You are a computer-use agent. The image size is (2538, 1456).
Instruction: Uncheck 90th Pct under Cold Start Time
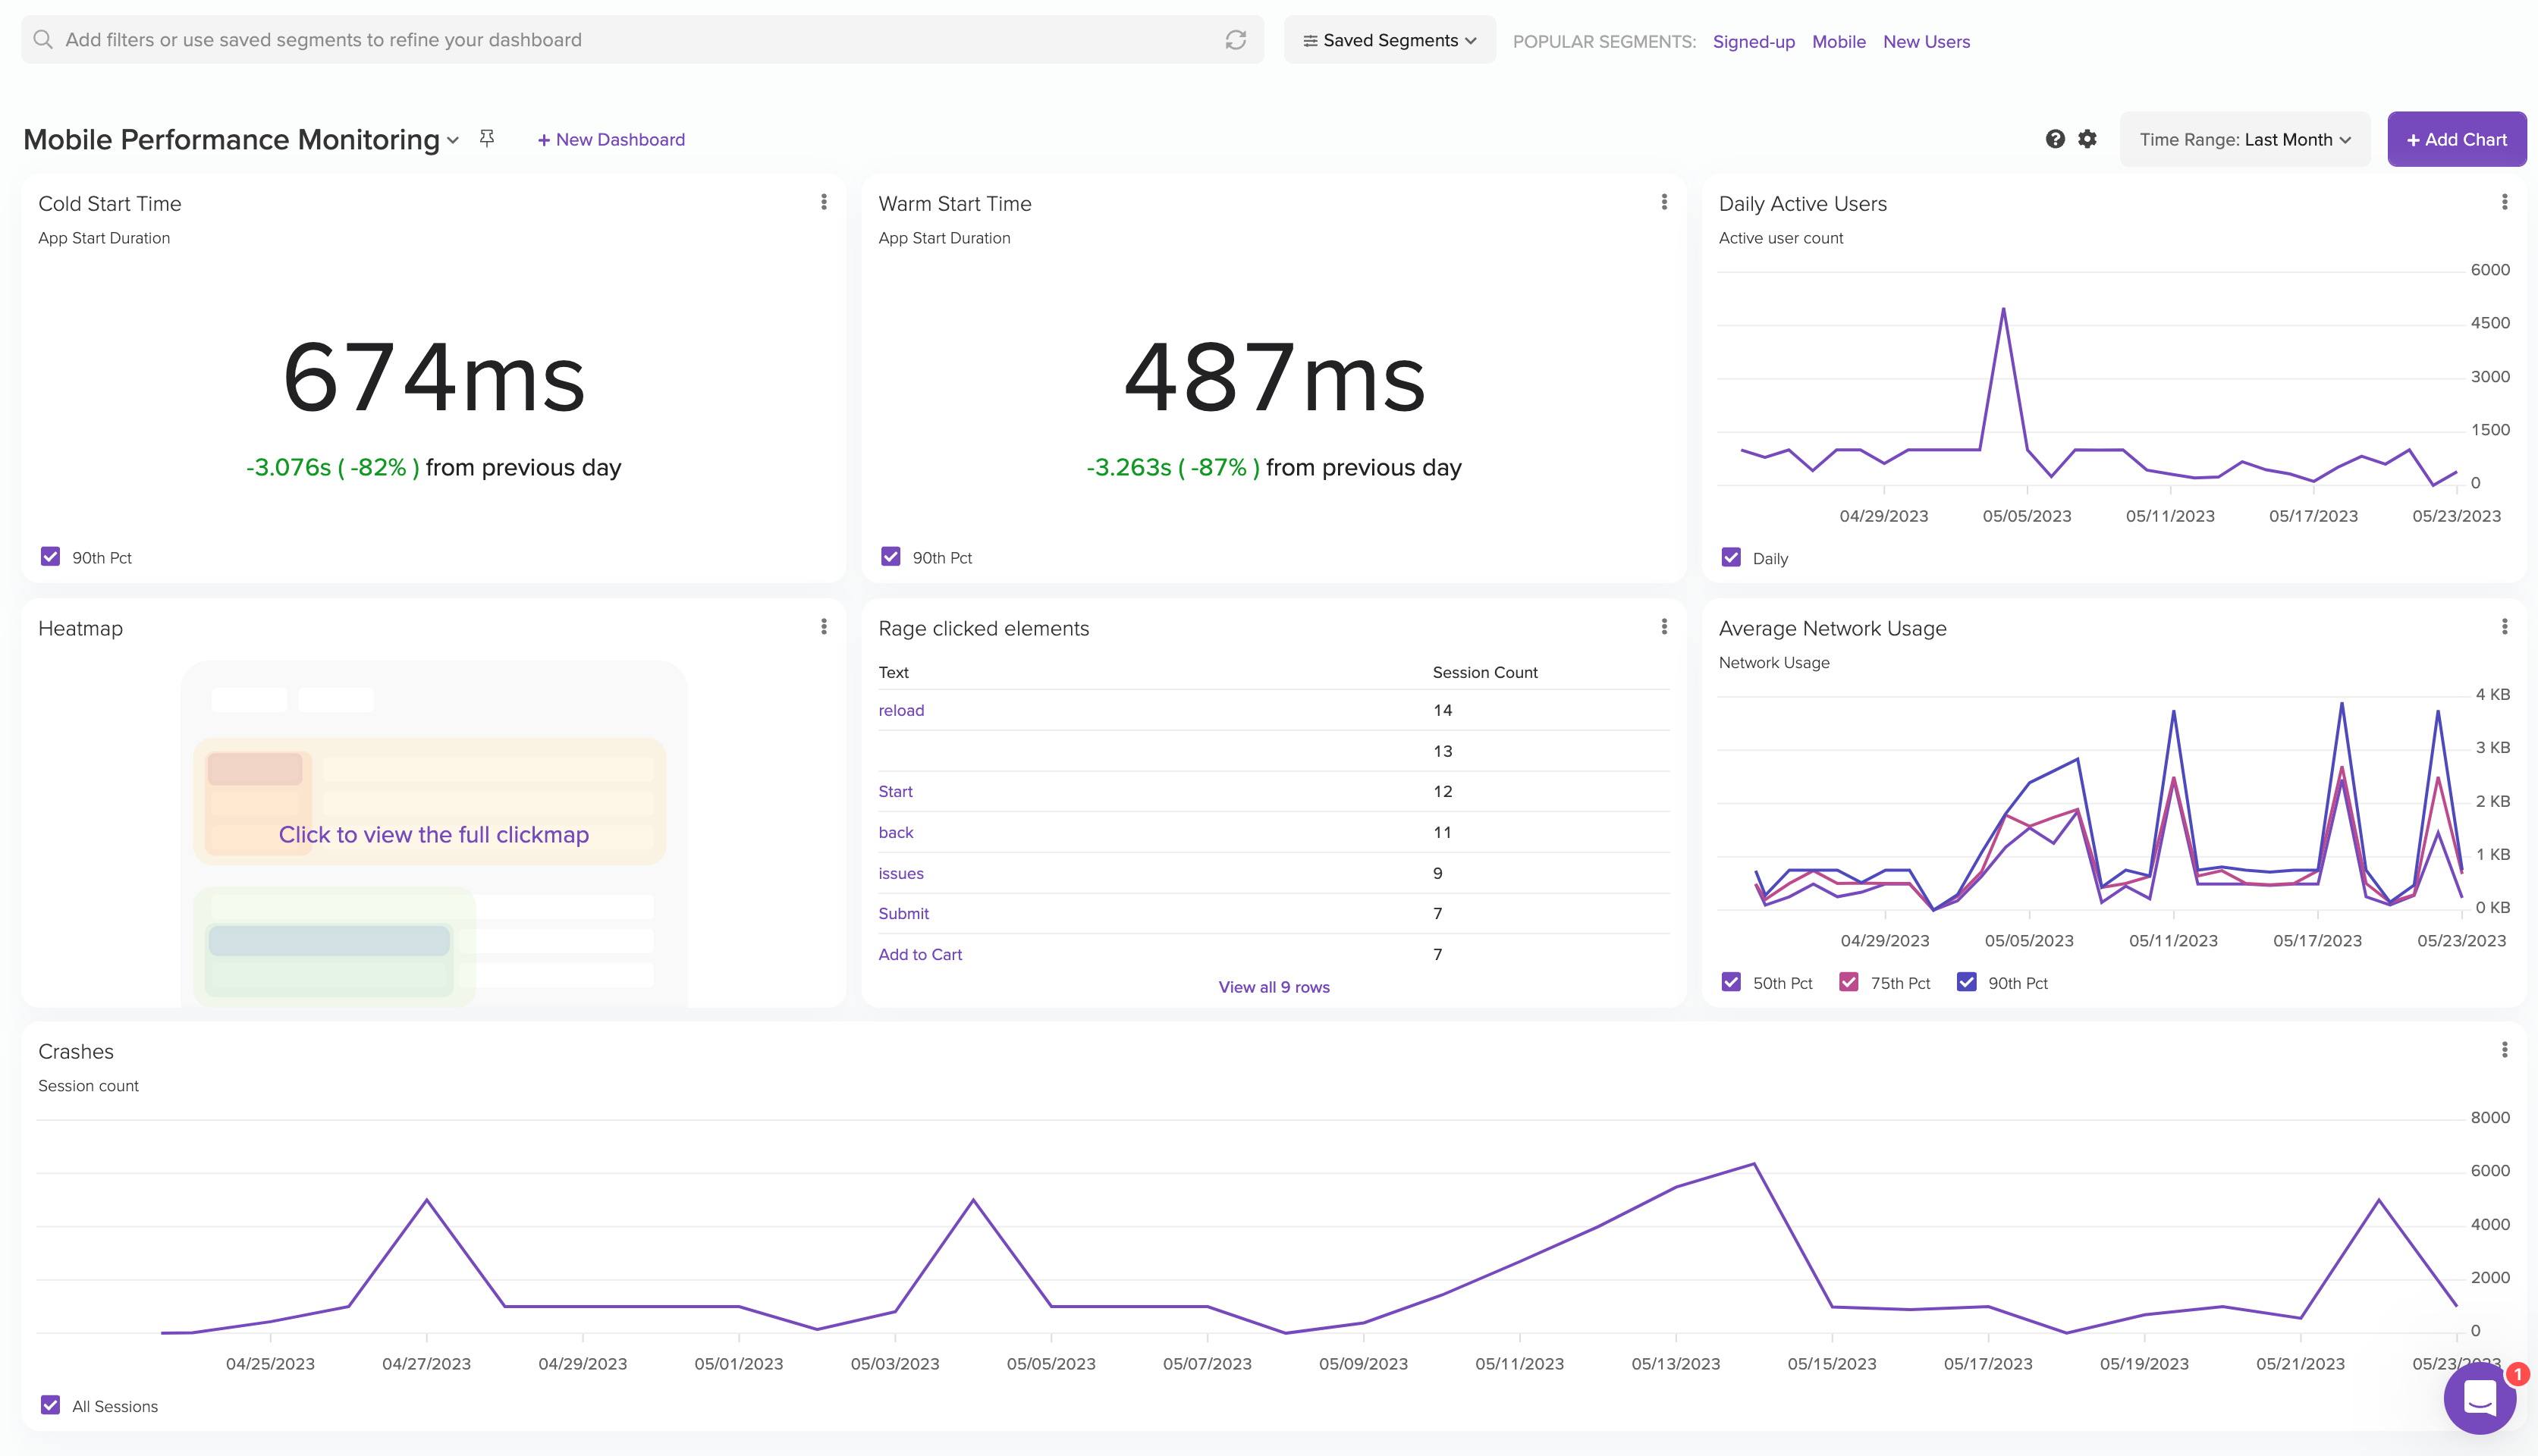point(50,557)
